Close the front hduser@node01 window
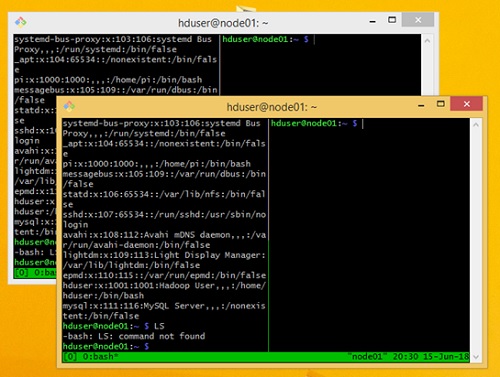The image size is (500, 377). 466,104
